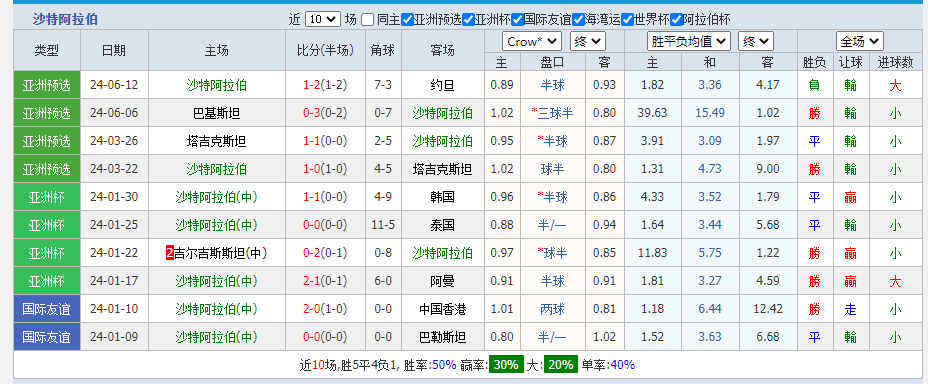This screenshot has width=928, height=384.
Task: Click the 进球数 column header
Action: click(x=895, y=62)
